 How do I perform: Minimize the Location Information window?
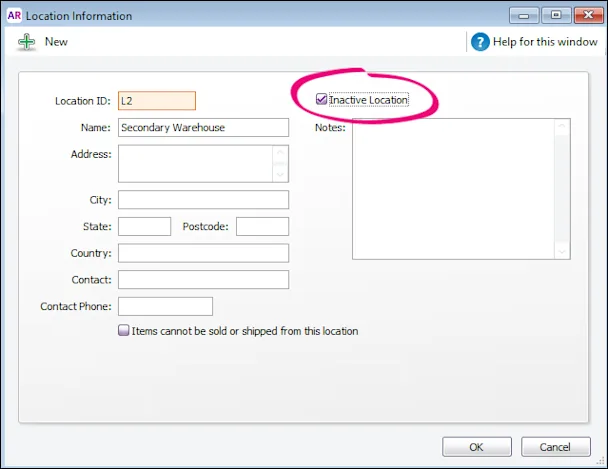(x=524, y=16)
